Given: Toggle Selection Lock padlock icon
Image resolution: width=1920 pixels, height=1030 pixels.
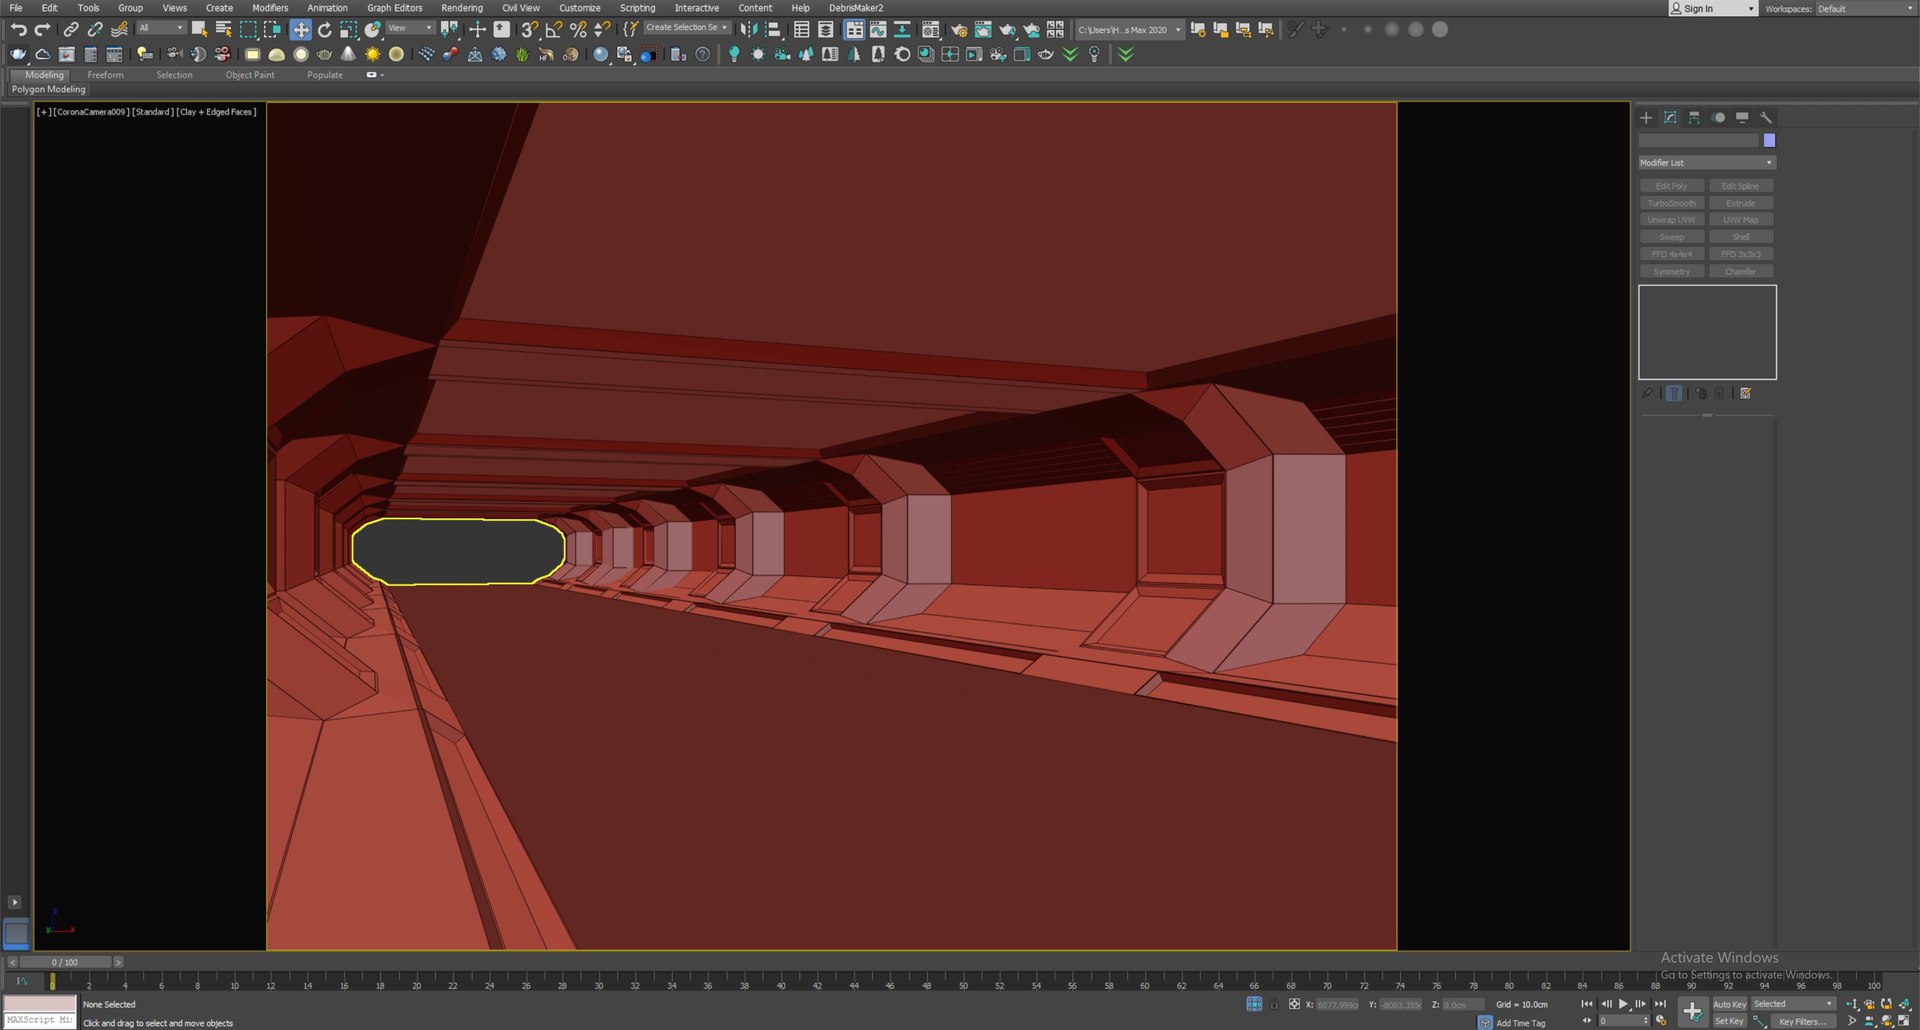Looking at the screenshot, I should 1274,1004.
